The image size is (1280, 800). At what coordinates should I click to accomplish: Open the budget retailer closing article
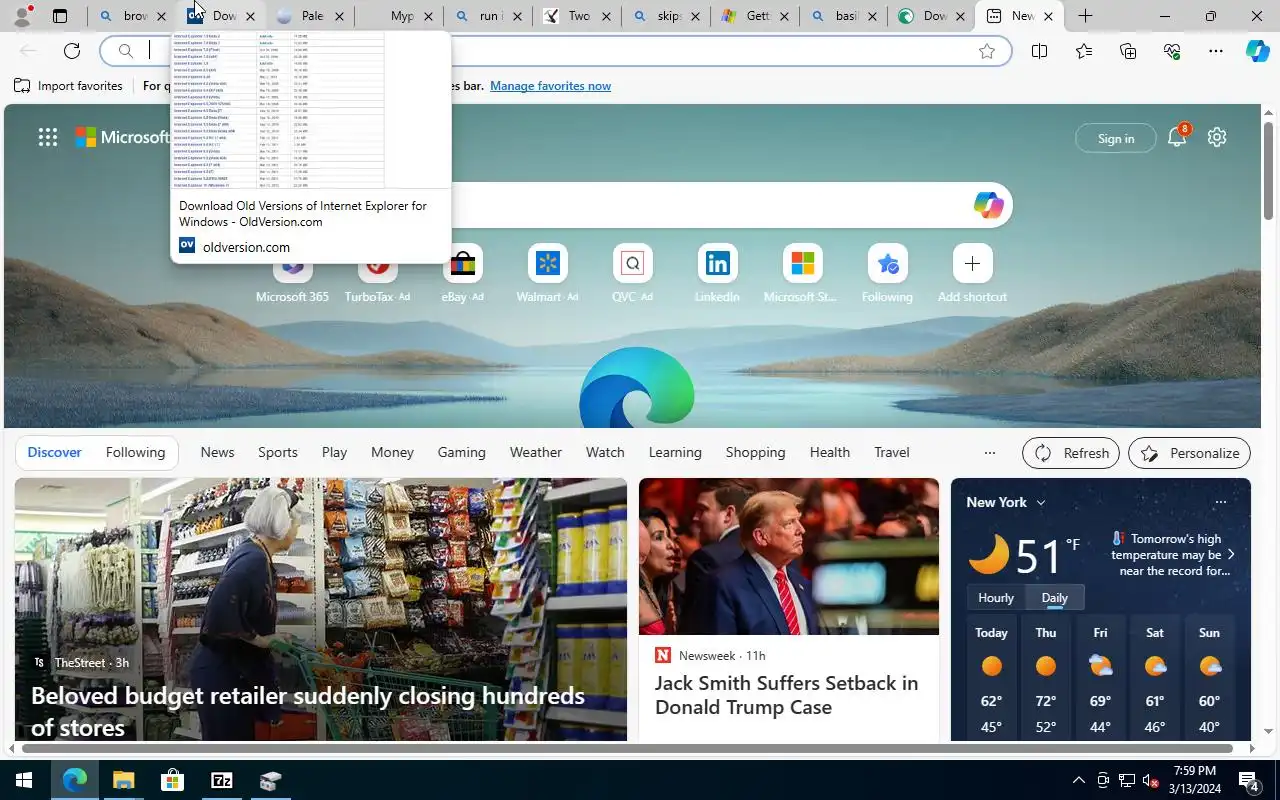pyautogui.click(x=307, y=711)
